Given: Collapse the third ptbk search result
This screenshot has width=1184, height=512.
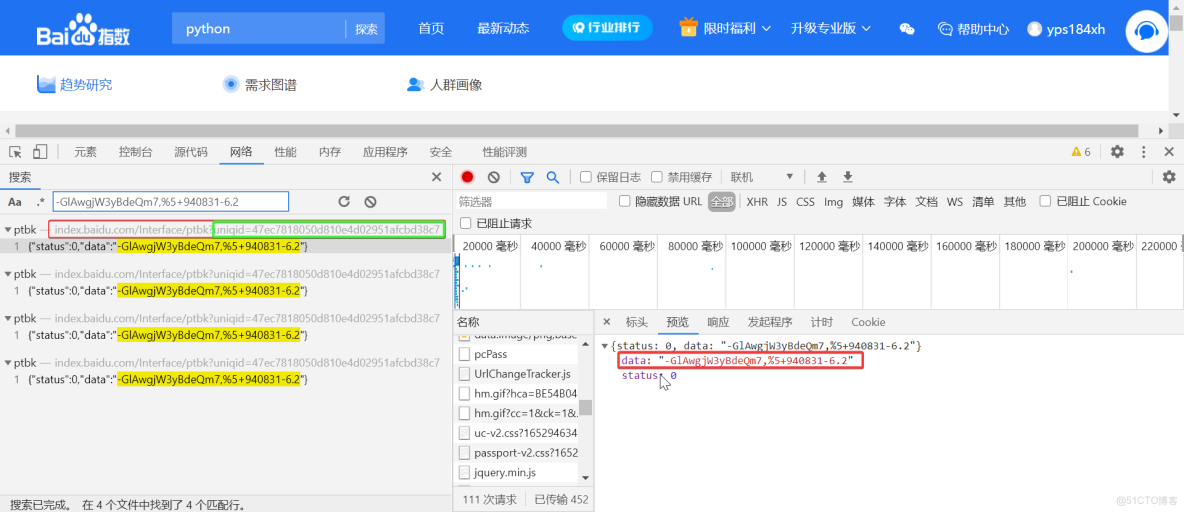Looking at the screenshot, I should click(8, 319).
